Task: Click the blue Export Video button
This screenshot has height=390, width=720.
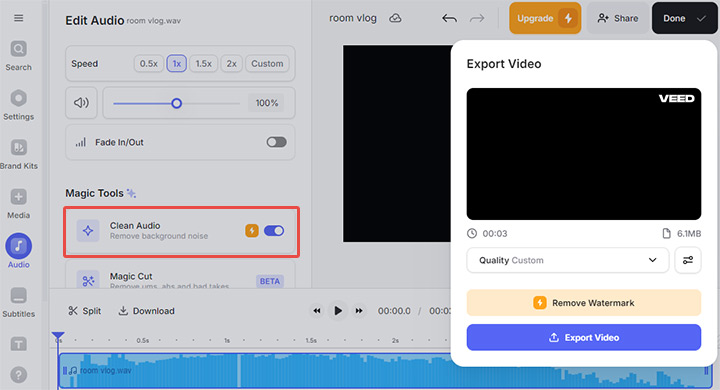Action: tap(584, 338)
